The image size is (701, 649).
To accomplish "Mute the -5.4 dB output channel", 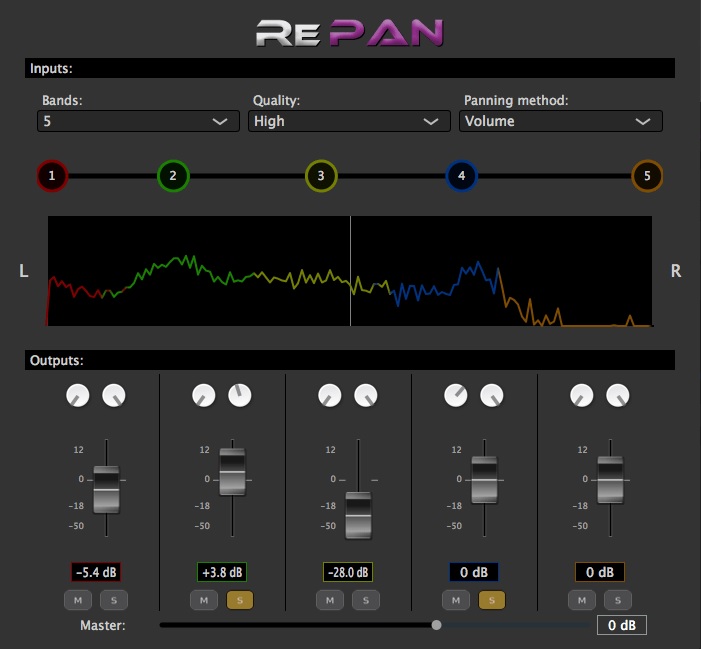I will tap(78, 600).
